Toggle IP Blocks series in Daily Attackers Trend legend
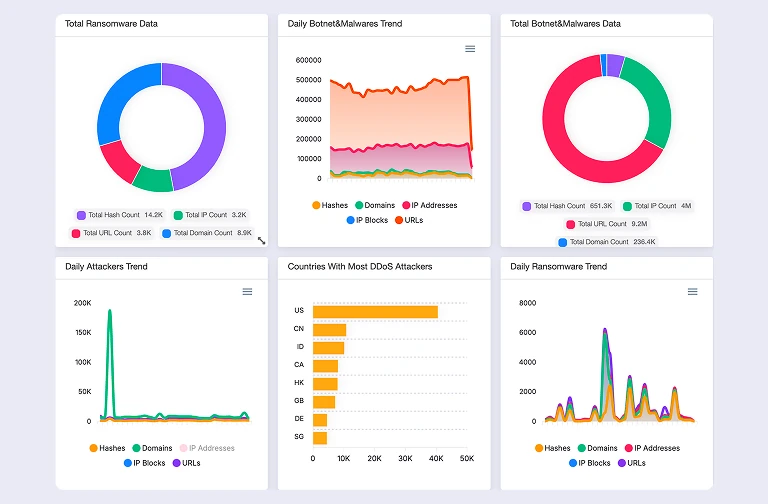Screen dimensions: 768x504 point(144,463)
